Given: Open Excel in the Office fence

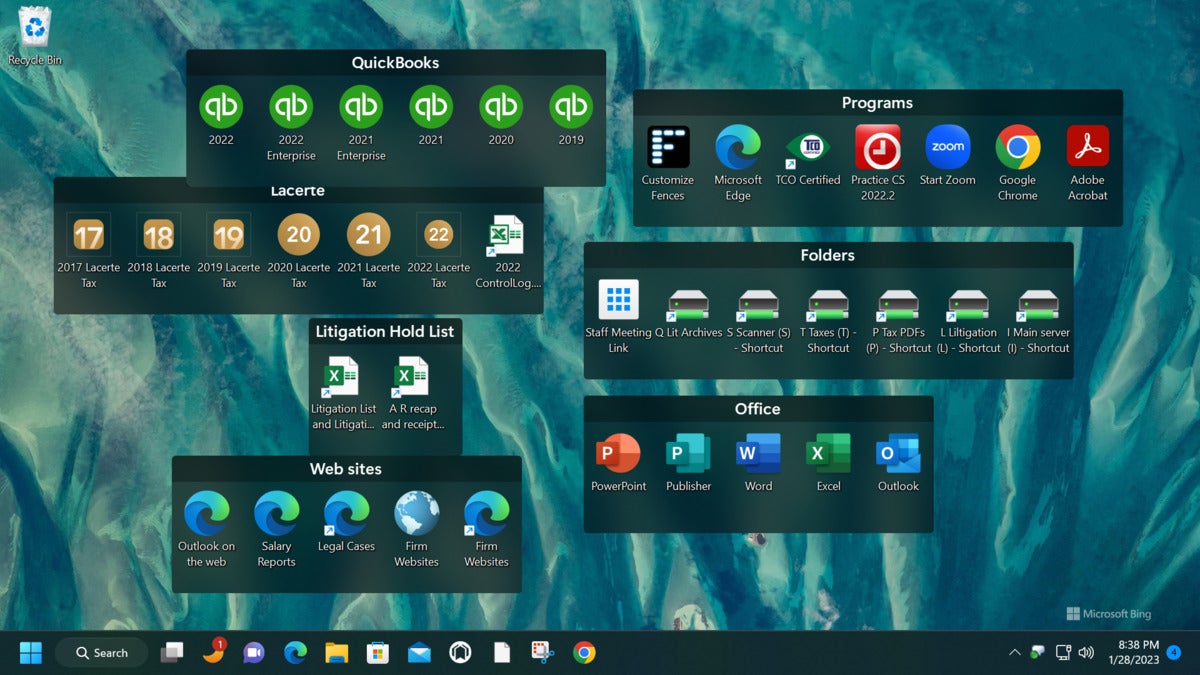Looking at the screenshot, I should click(828, 454).
